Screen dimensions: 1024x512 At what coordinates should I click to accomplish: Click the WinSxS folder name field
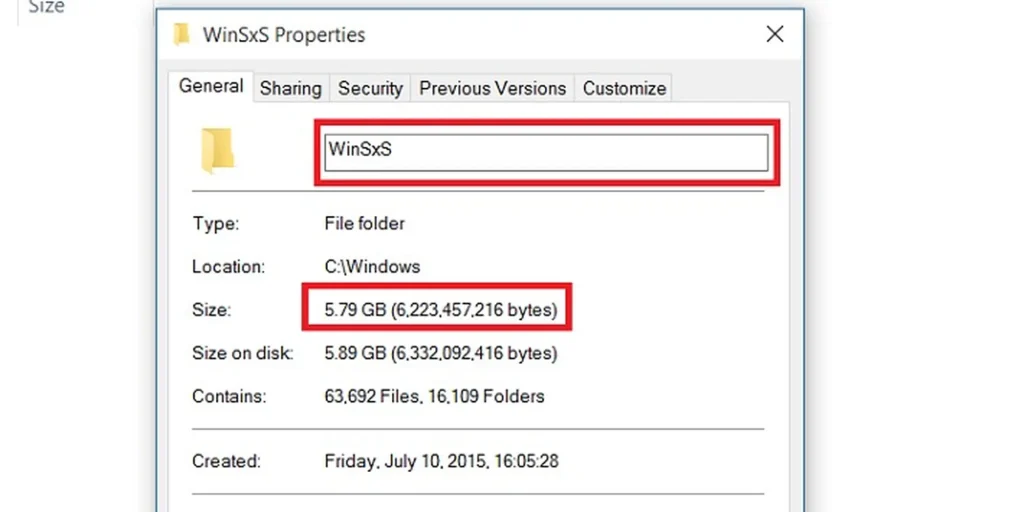coord(546,153)
